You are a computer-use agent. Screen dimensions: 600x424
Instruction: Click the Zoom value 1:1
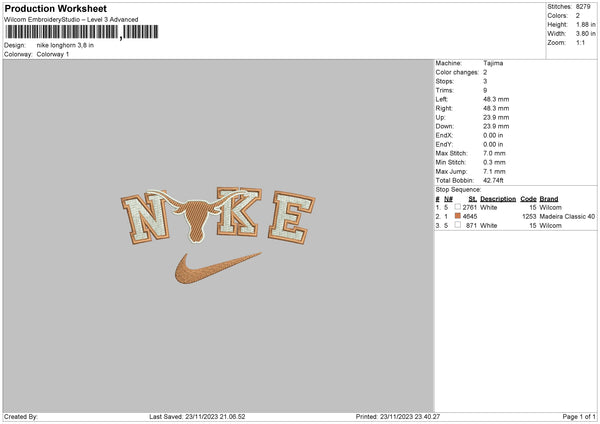coord(580,42)
